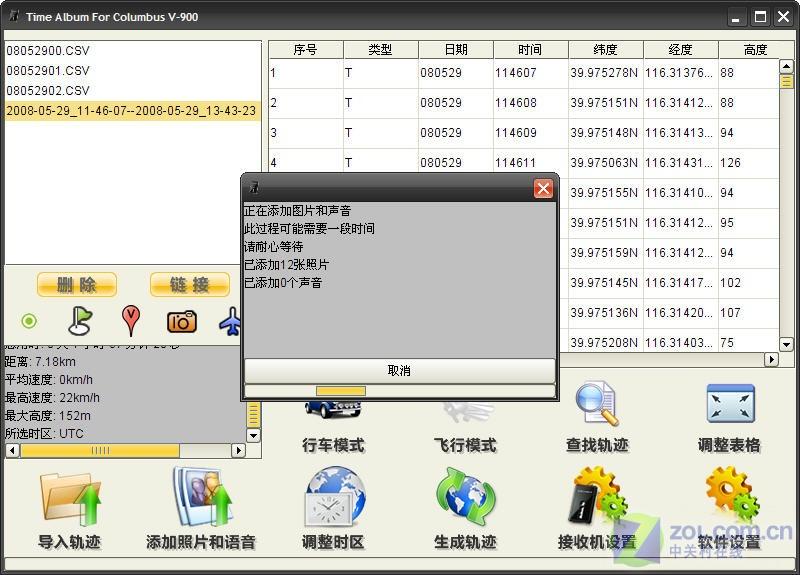Select track 2008-05-29_11-46-07--2008-05-29_13-43-23
800x575 pixels.
pos(132,111)
